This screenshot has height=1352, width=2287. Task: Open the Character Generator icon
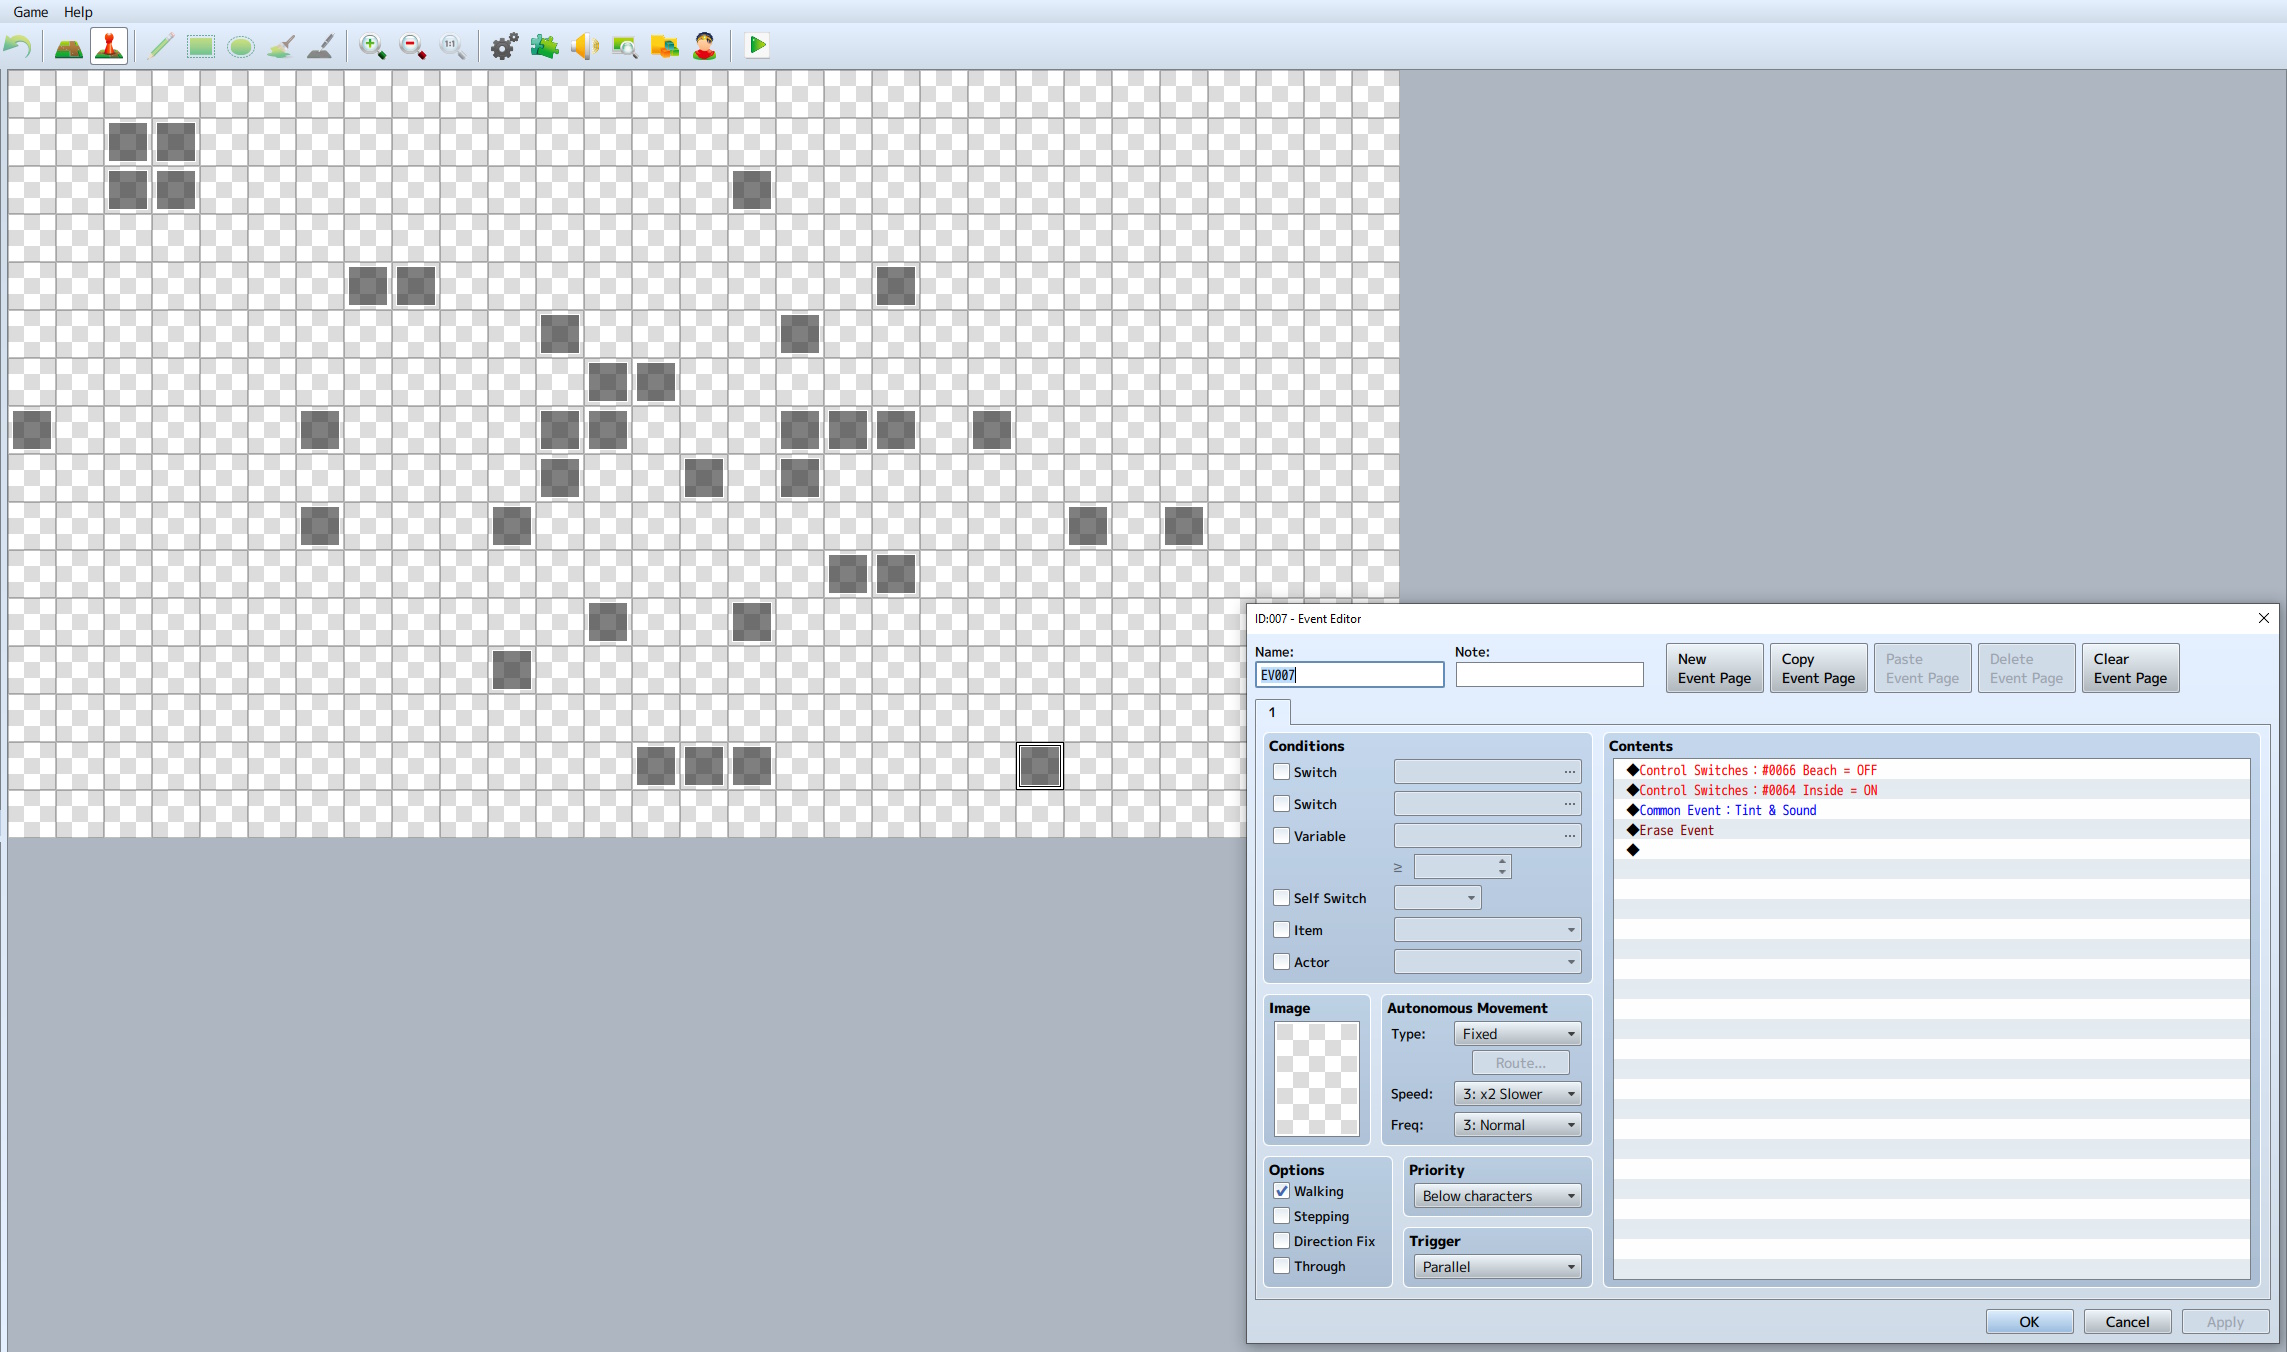coord(705,46)
